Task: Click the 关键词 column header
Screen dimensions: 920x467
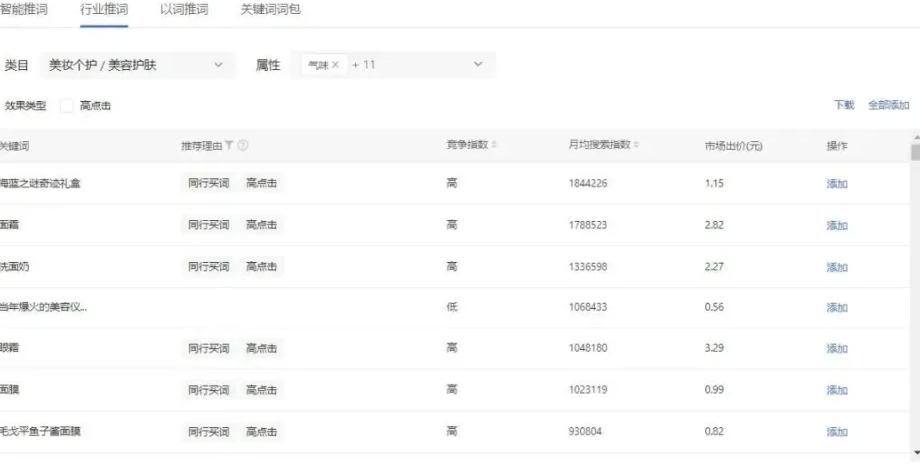Action: click(x=14, y=145)
